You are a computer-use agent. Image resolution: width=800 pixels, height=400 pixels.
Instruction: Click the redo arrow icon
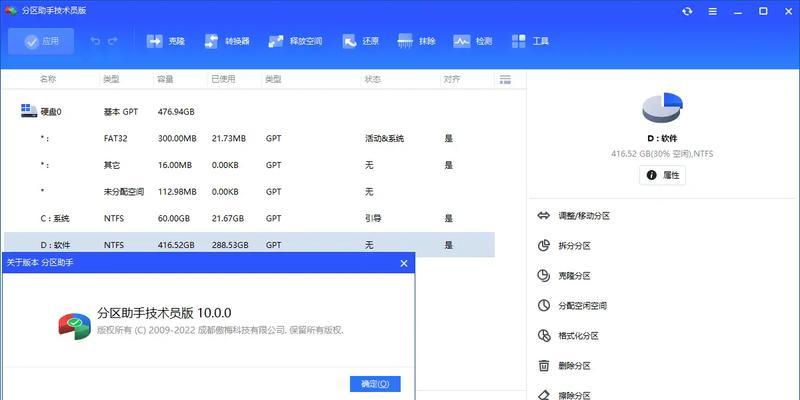coord(113,41)
